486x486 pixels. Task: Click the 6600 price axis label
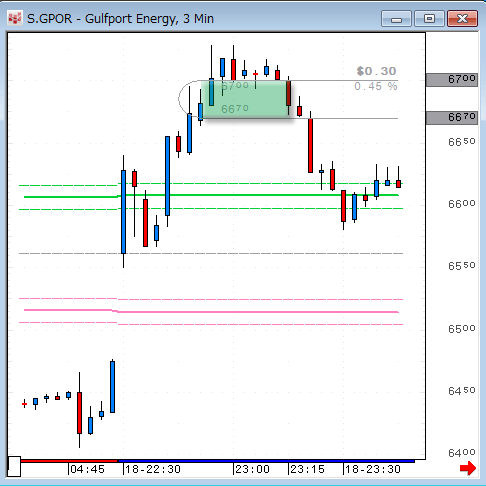tap(462, 204)
